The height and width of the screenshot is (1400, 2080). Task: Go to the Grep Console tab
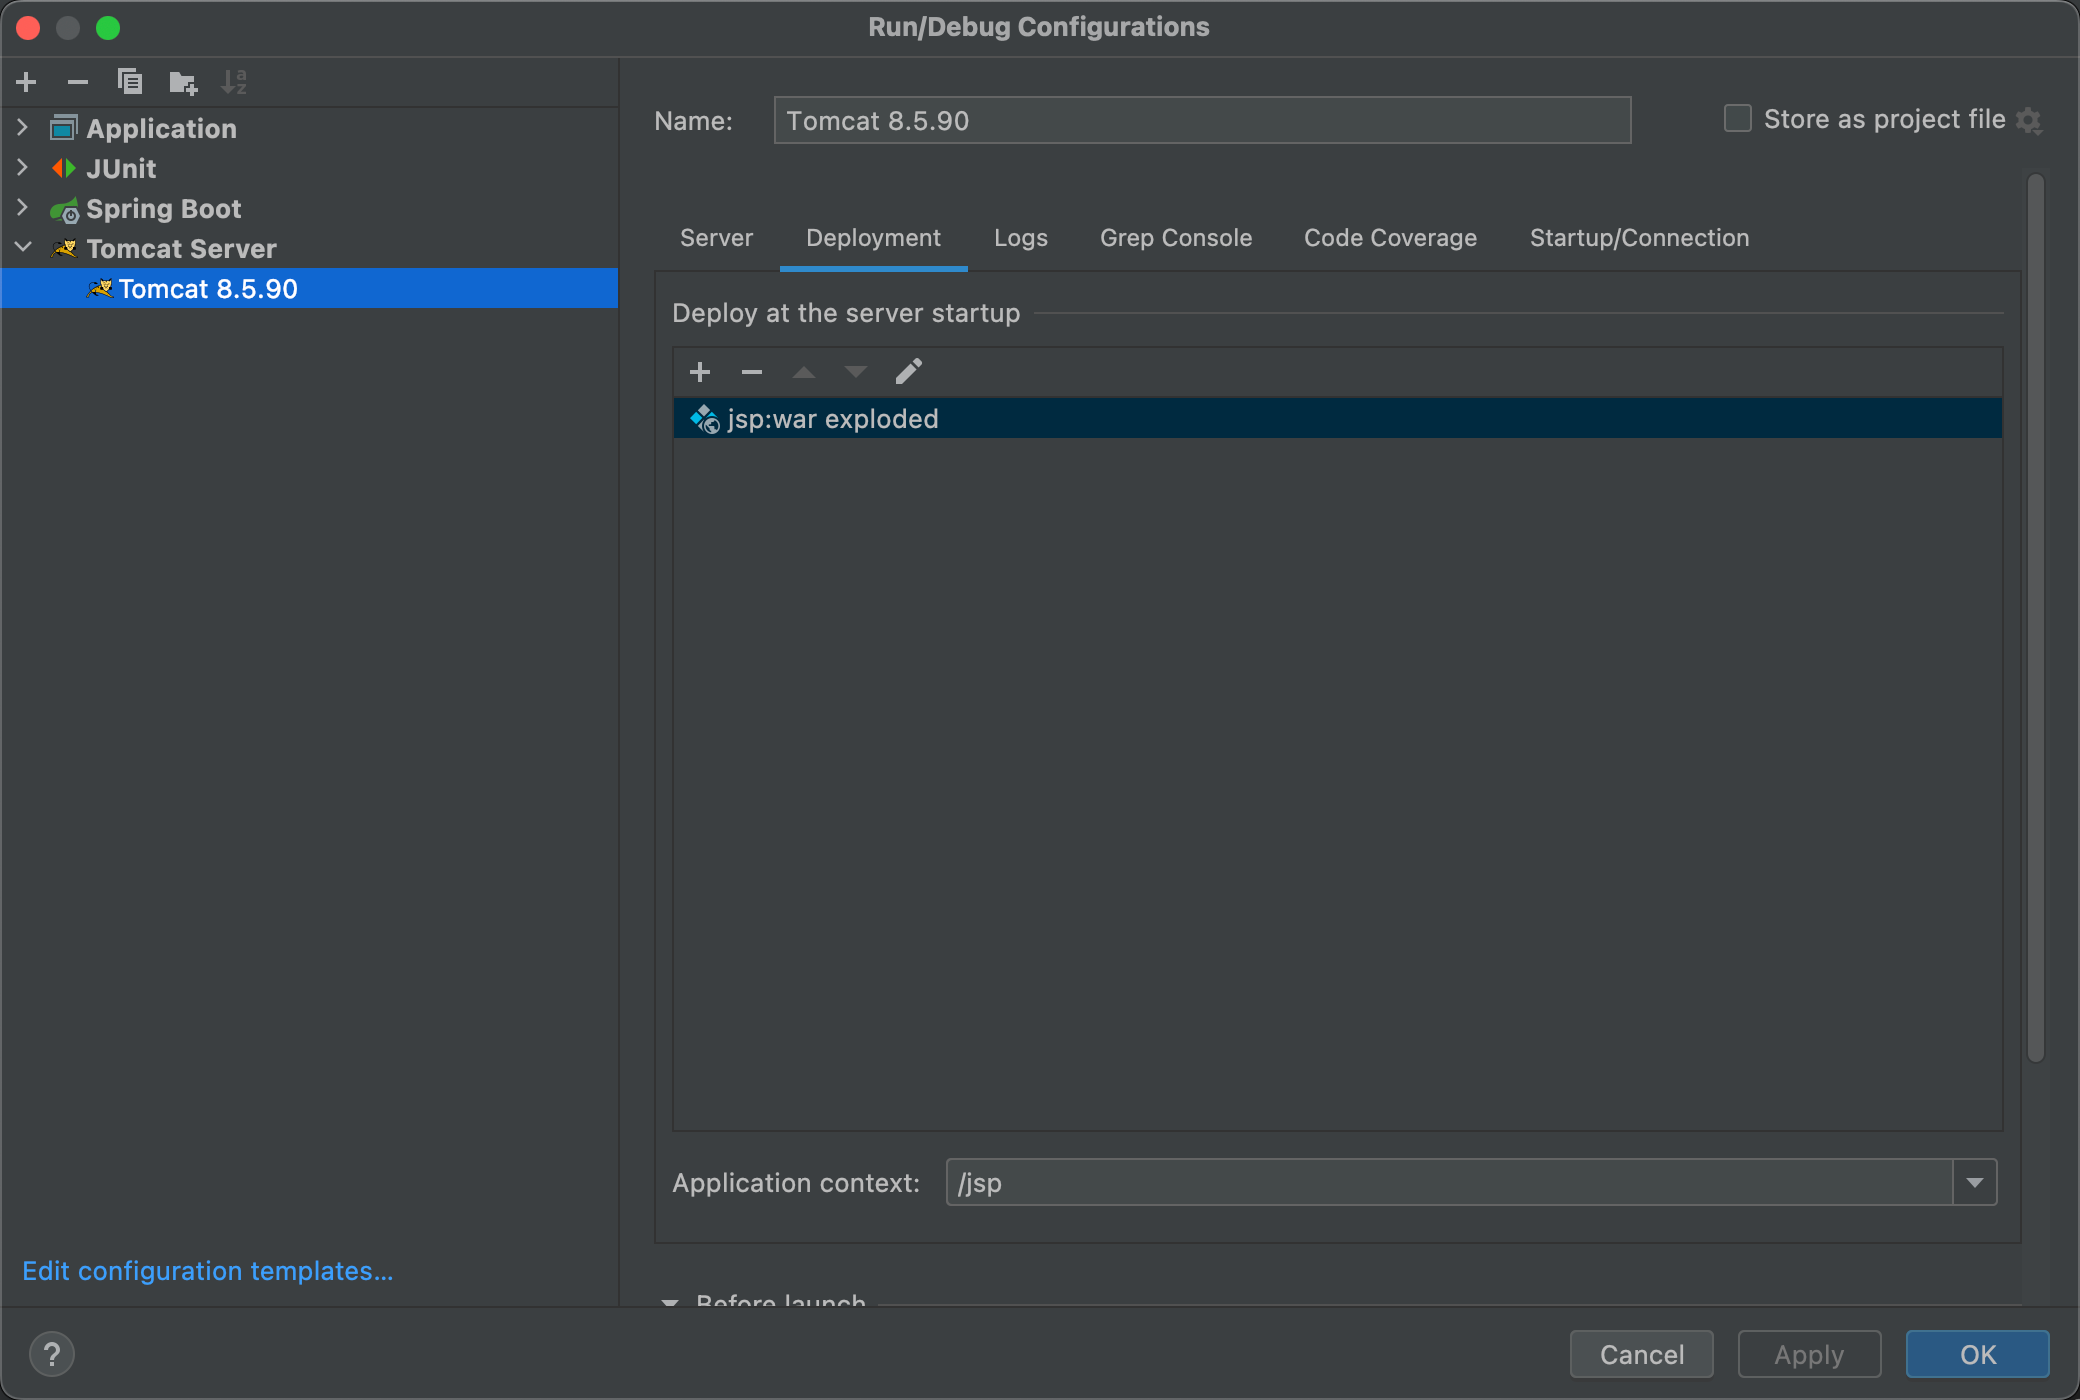pyautogui.click(x=1176, y=238)
